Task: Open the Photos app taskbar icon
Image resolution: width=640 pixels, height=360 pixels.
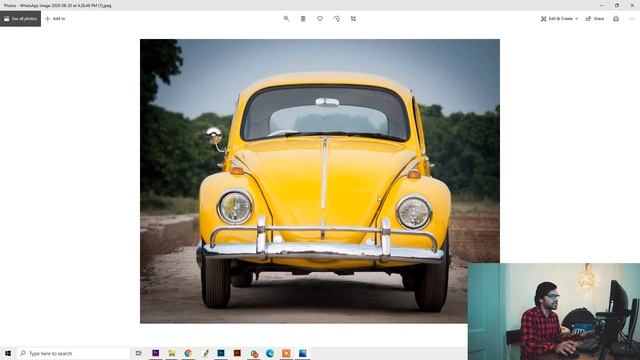Action: [x=302, y=353]
